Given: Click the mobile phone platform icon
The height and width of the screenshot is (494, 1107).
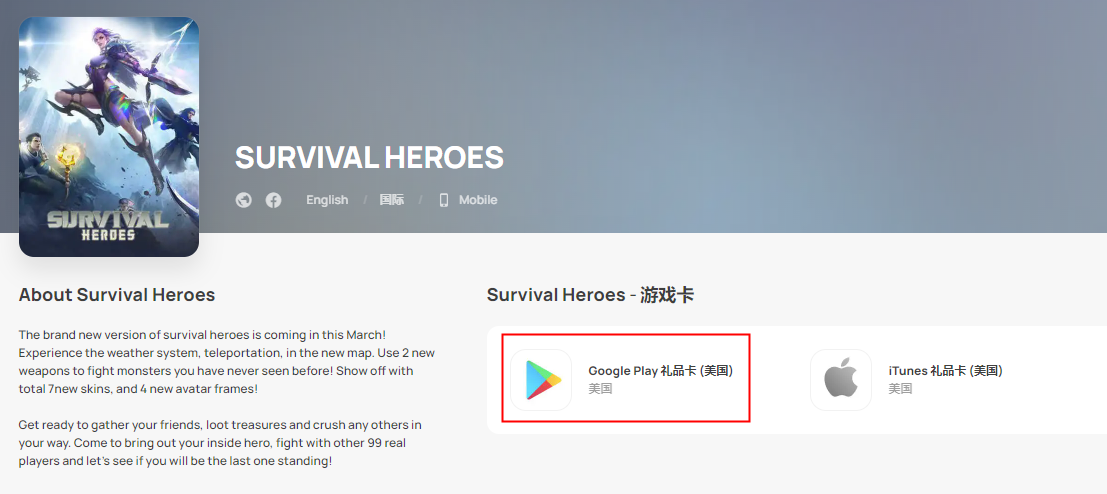Looking at the screenshot, I should (x=443, y=200).
